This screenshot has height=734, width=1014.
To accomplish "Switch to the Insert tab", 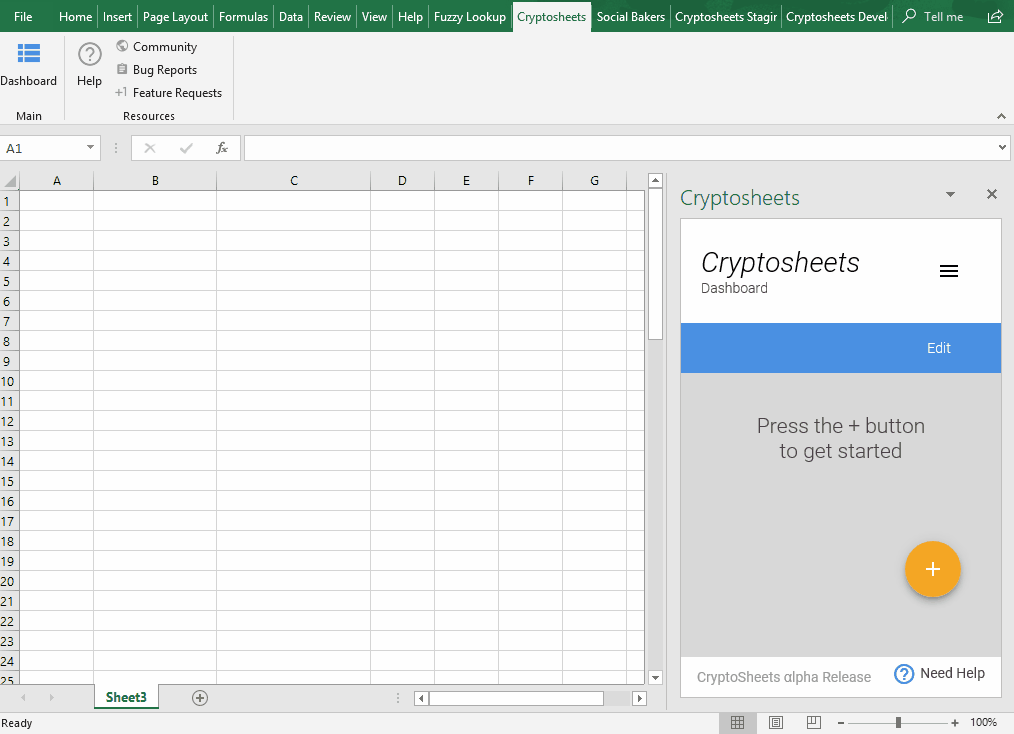I will (x=117, y=16).
